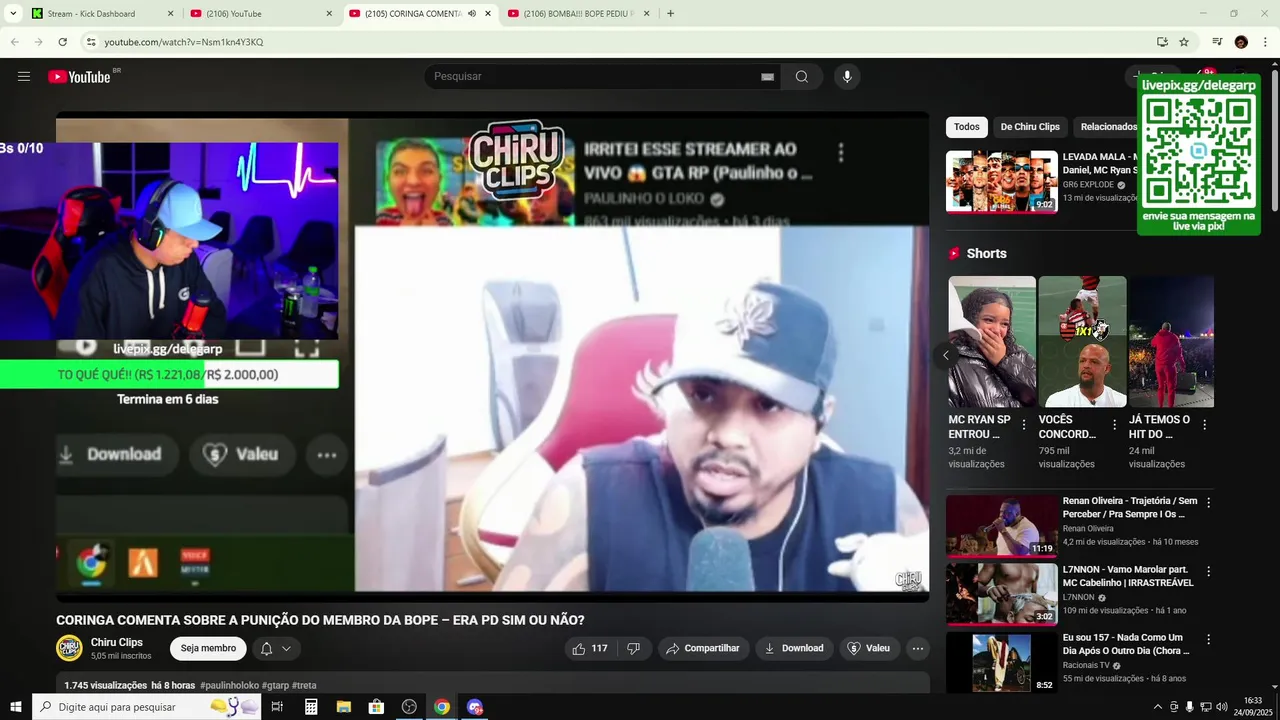The width and height of the screenshot is (1280, 720).
Task: Select the Relacionados chip
Action: (x=1109, y=127)
